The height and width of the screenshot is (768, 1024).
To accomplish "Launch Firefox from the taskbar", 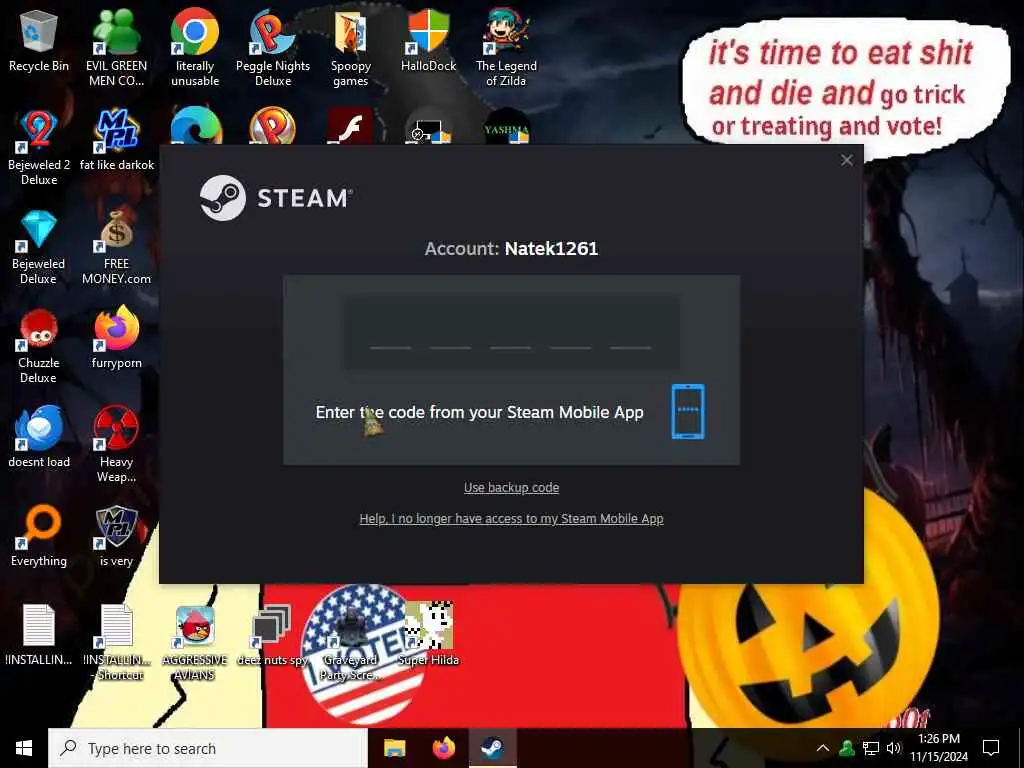I will (x=443, y=748).
